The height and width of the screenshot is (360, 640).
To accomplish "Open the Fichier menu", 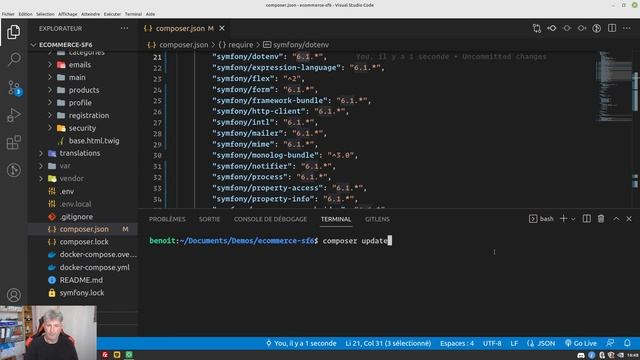I will pyautogui.click(x=8, y=14).
